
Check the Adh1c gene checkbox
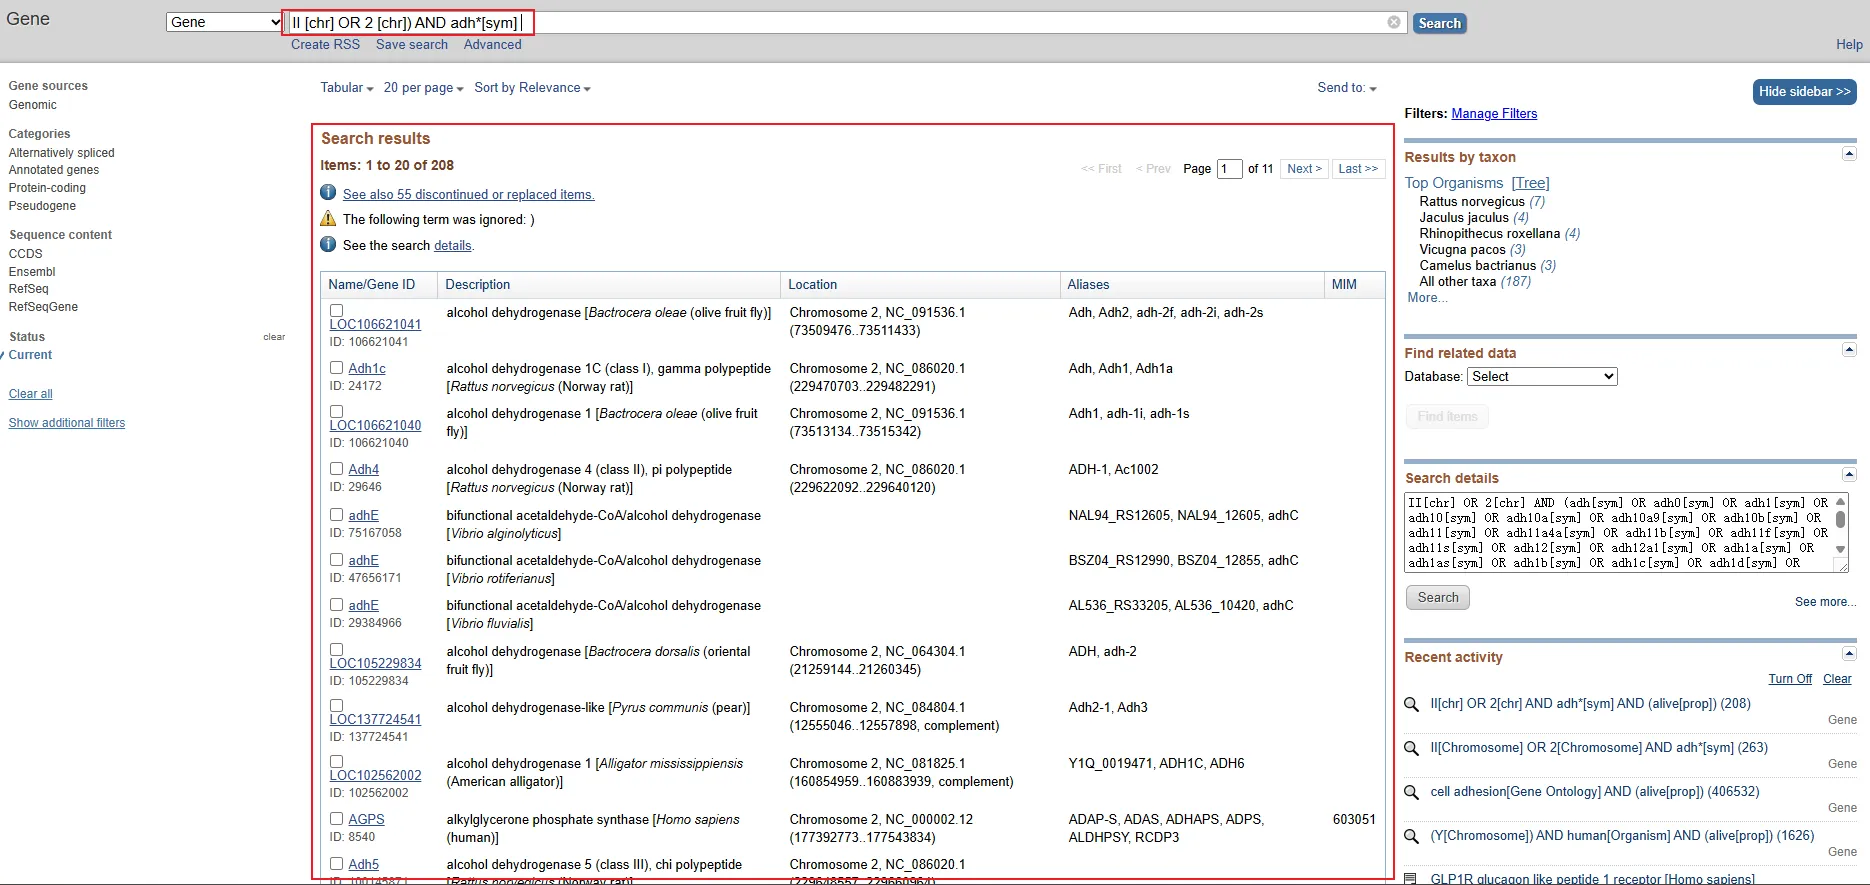[x=337, y=368]
